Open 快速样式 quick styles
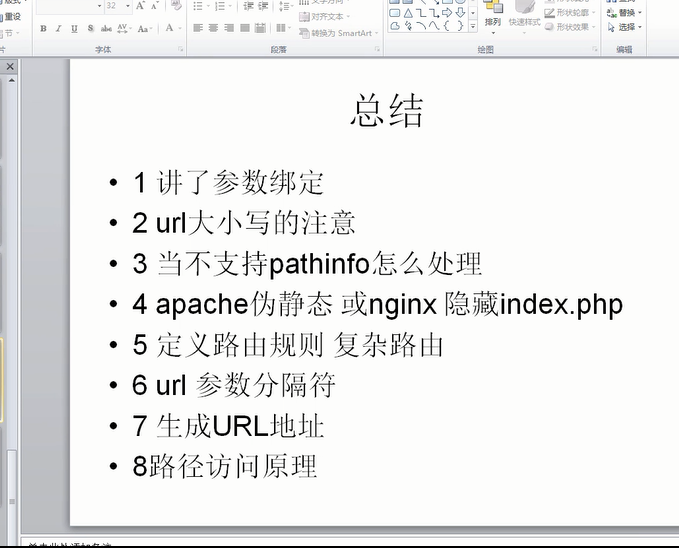This screenshot has width=679, height=548. tap(524, 16)
